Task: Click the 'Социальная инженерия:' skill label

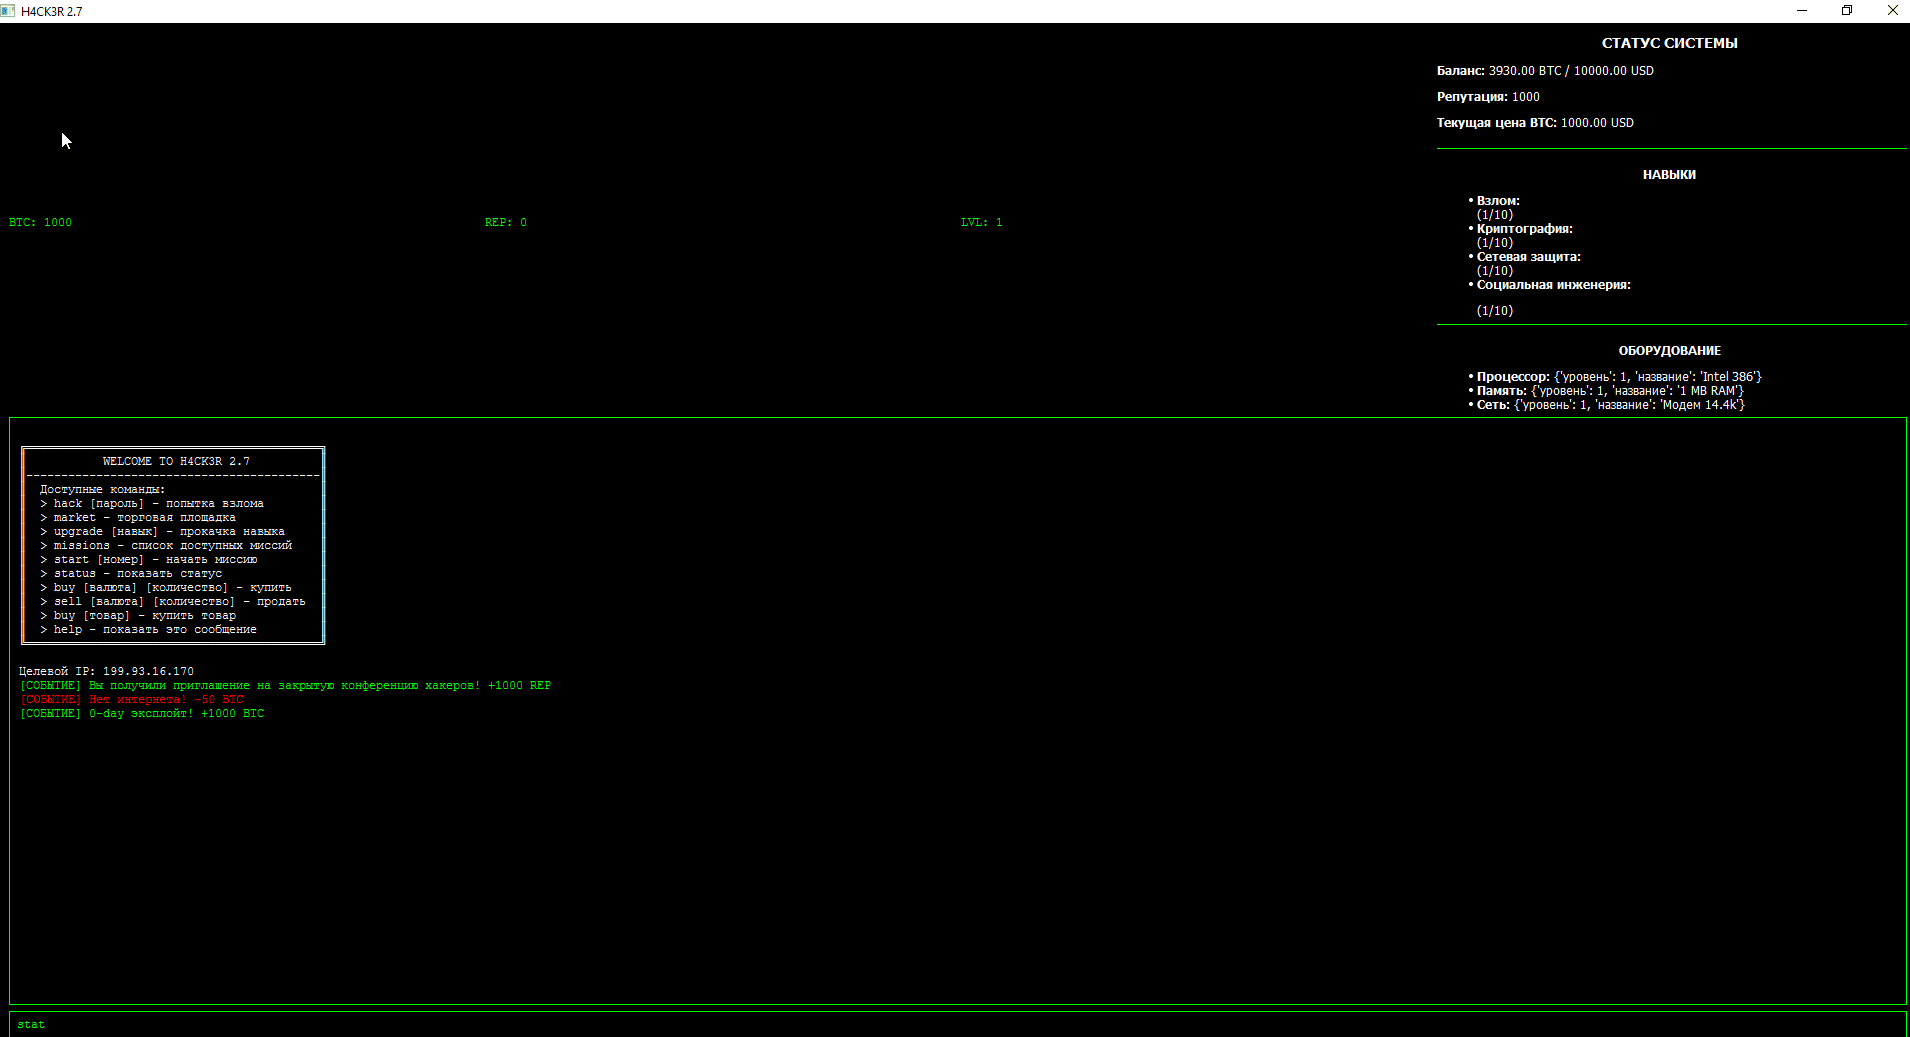Action: click(1554, 285)
